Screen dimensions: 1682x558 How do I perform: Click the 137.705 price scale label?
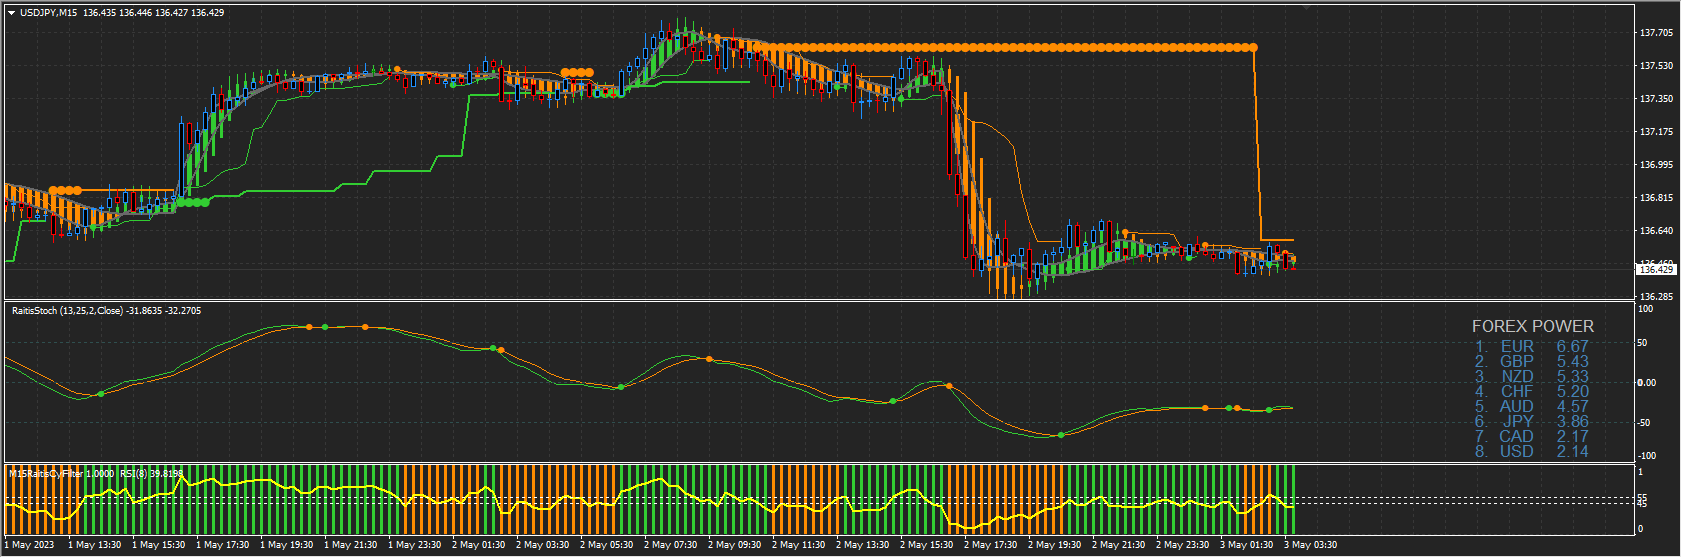tap(1656, 33)
